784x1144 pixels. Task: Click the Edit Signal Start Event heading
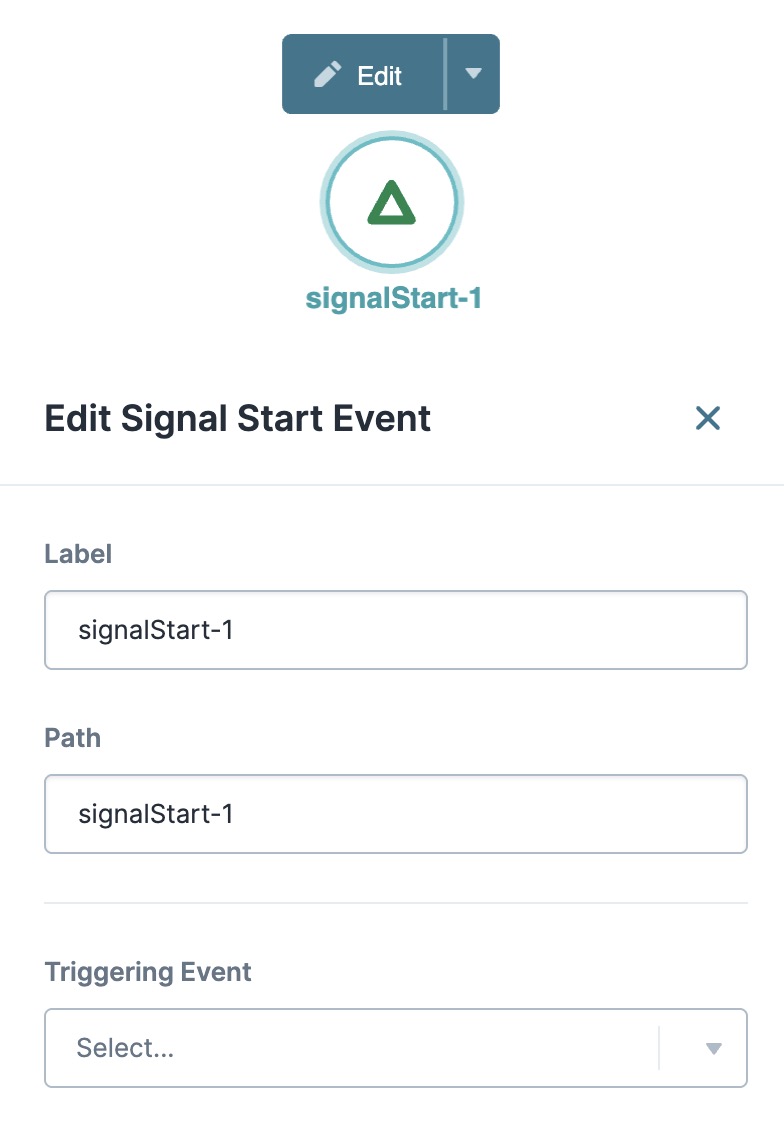[x=236, y=418]
